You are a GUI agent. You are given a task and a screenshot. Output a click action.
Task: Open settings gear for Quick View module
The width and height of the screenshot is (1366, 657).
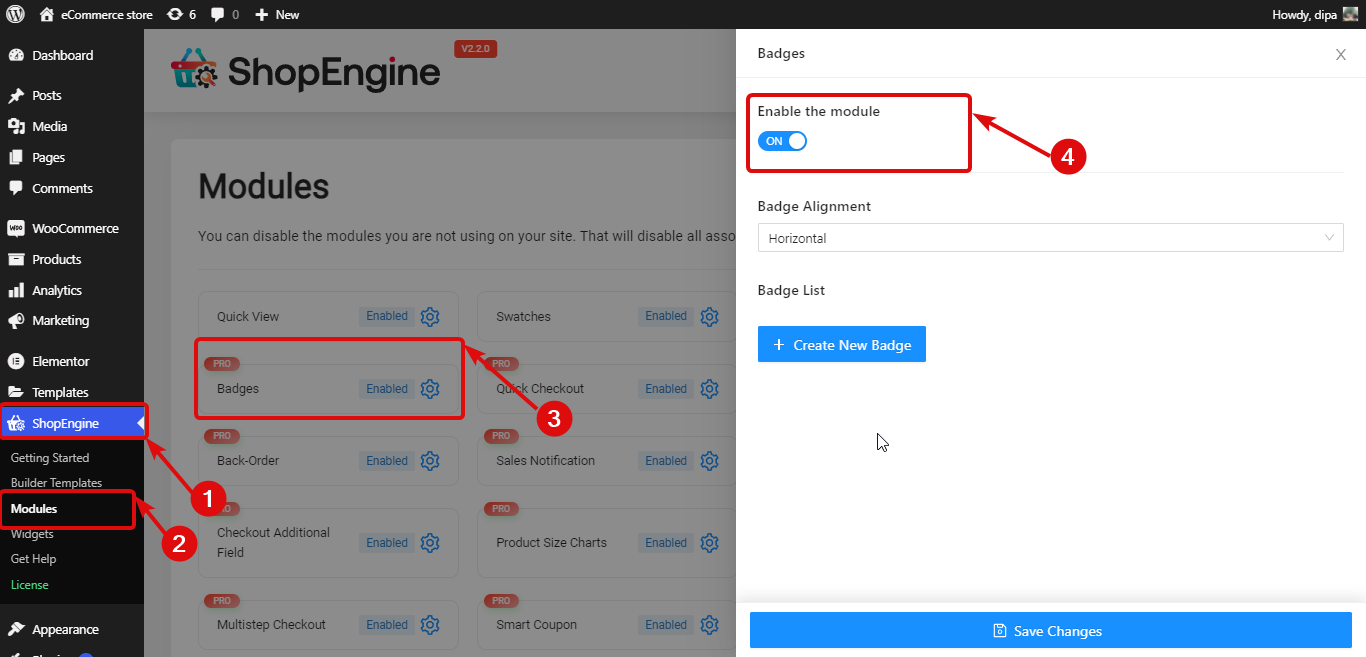[x=430, y=317]
